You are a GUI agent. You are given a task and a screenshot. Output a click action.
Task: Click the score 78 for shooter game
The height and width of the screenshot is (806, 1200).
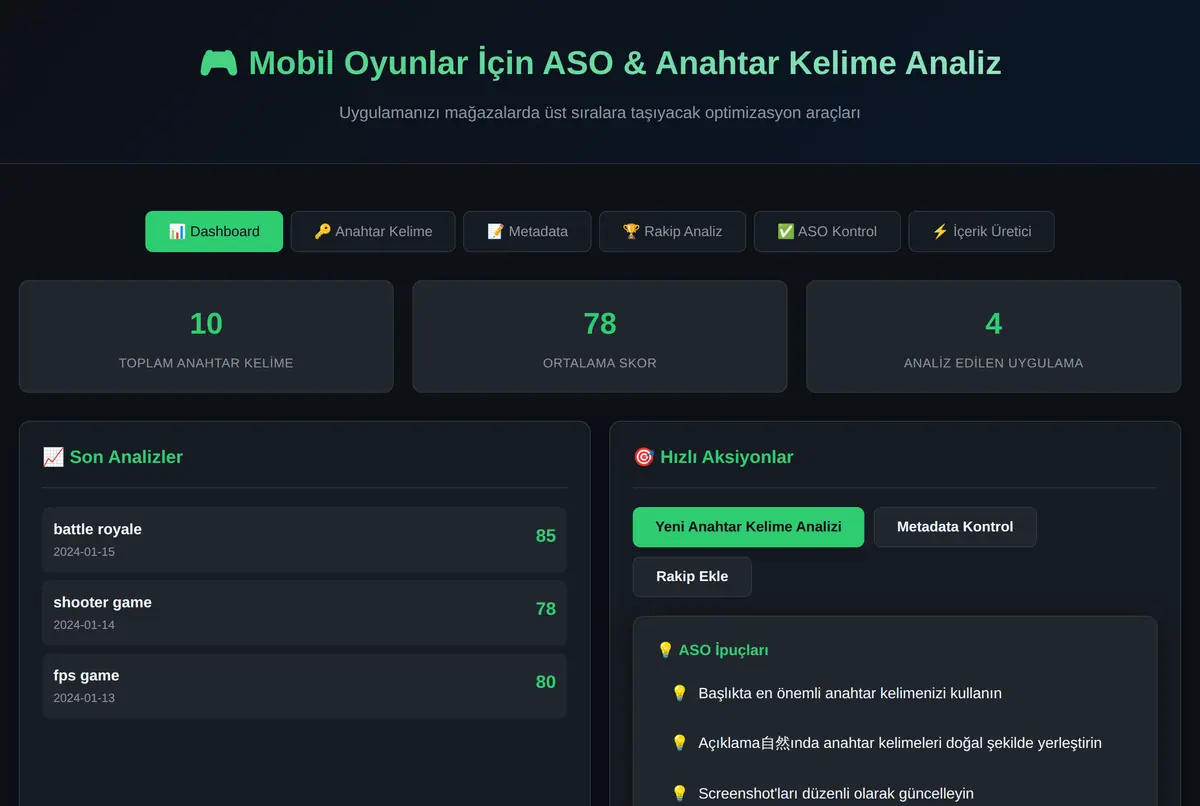click(x=546, y=609)
